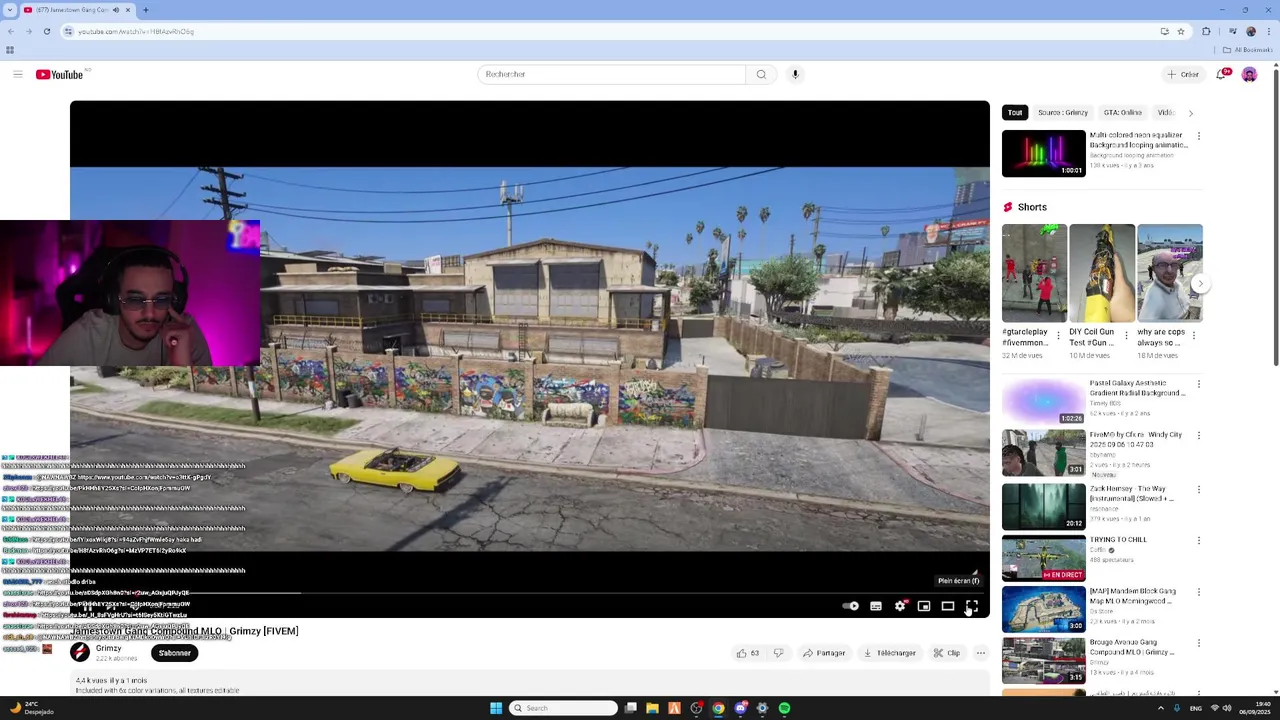Open options for the #gtaroleplay short
Image resolution: width=1280 pixels, height=720 pixels.
1058,336
